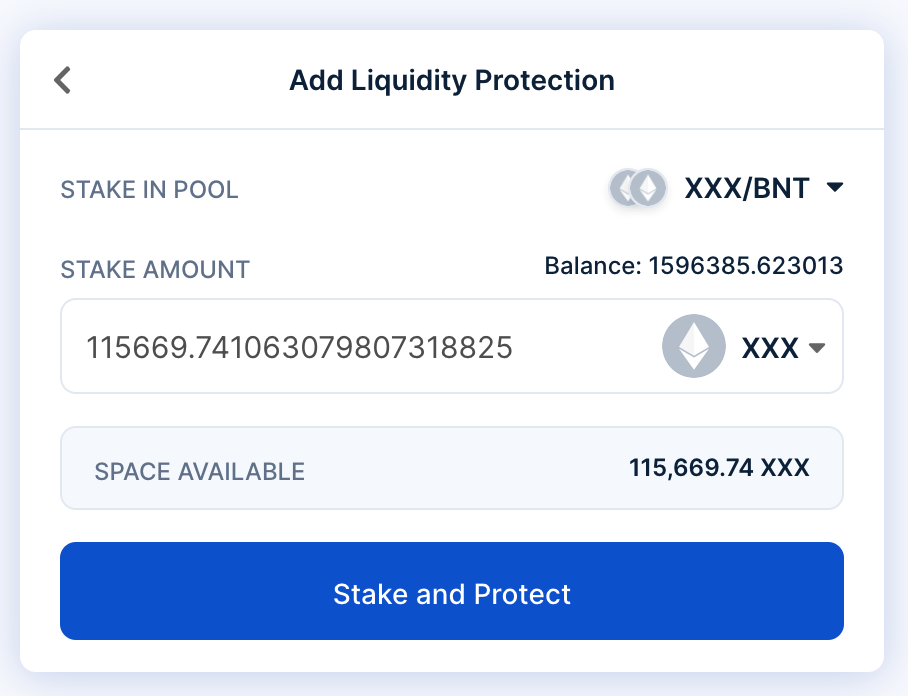Click the STAKE AMOUNT label
Screen dimensions: 908x696
[x=155, y=269]
